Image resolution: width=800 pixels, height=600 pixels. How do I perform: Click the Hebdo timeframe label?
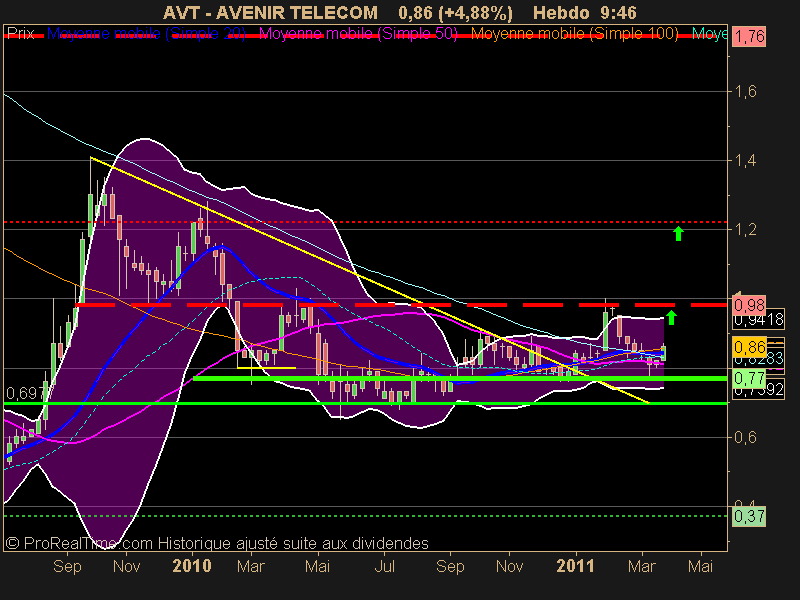click(563, 13)
